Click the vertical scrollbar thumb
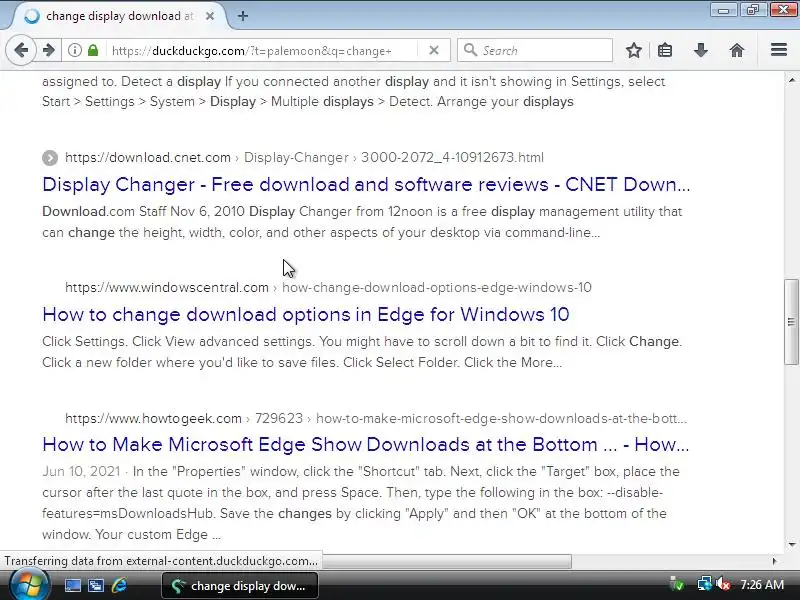 791,321
